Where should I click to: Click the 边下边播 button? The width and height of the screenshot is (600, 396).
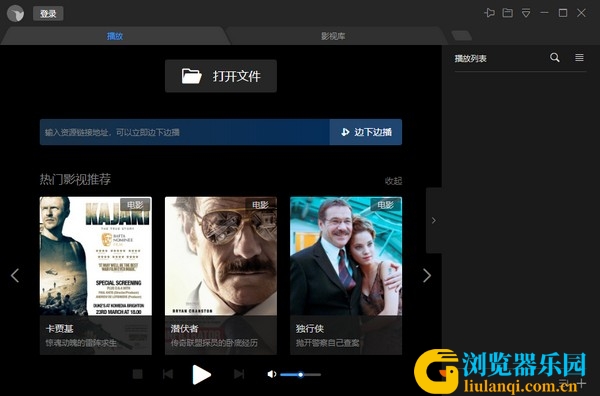[x=366, y=132]
